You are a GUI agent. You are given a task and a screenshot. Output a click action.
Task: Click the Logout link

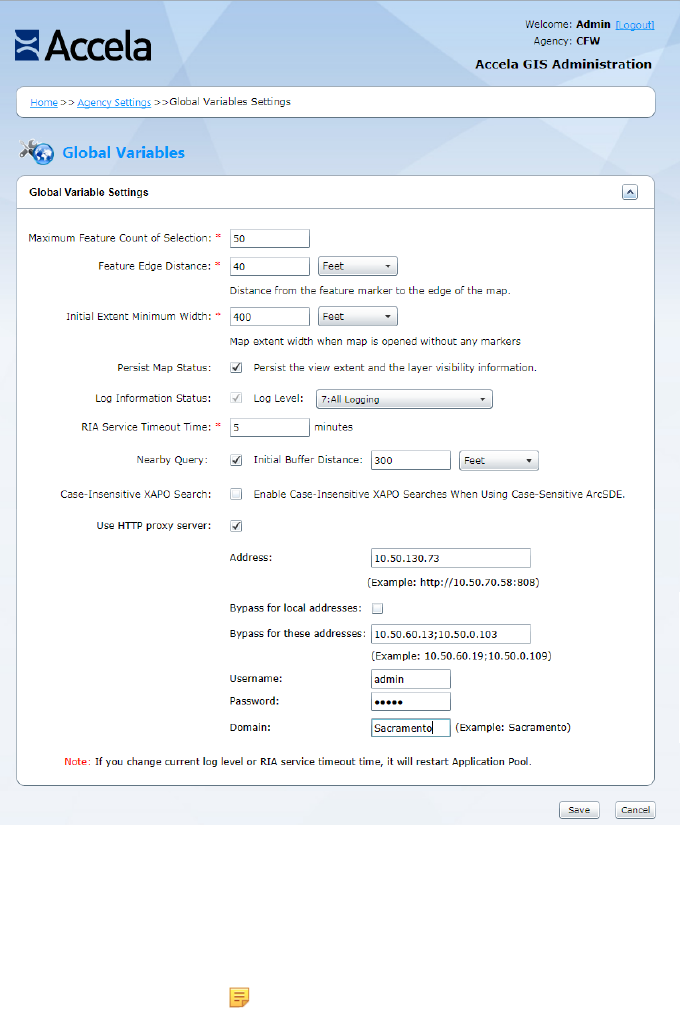[x=634, y=24]
